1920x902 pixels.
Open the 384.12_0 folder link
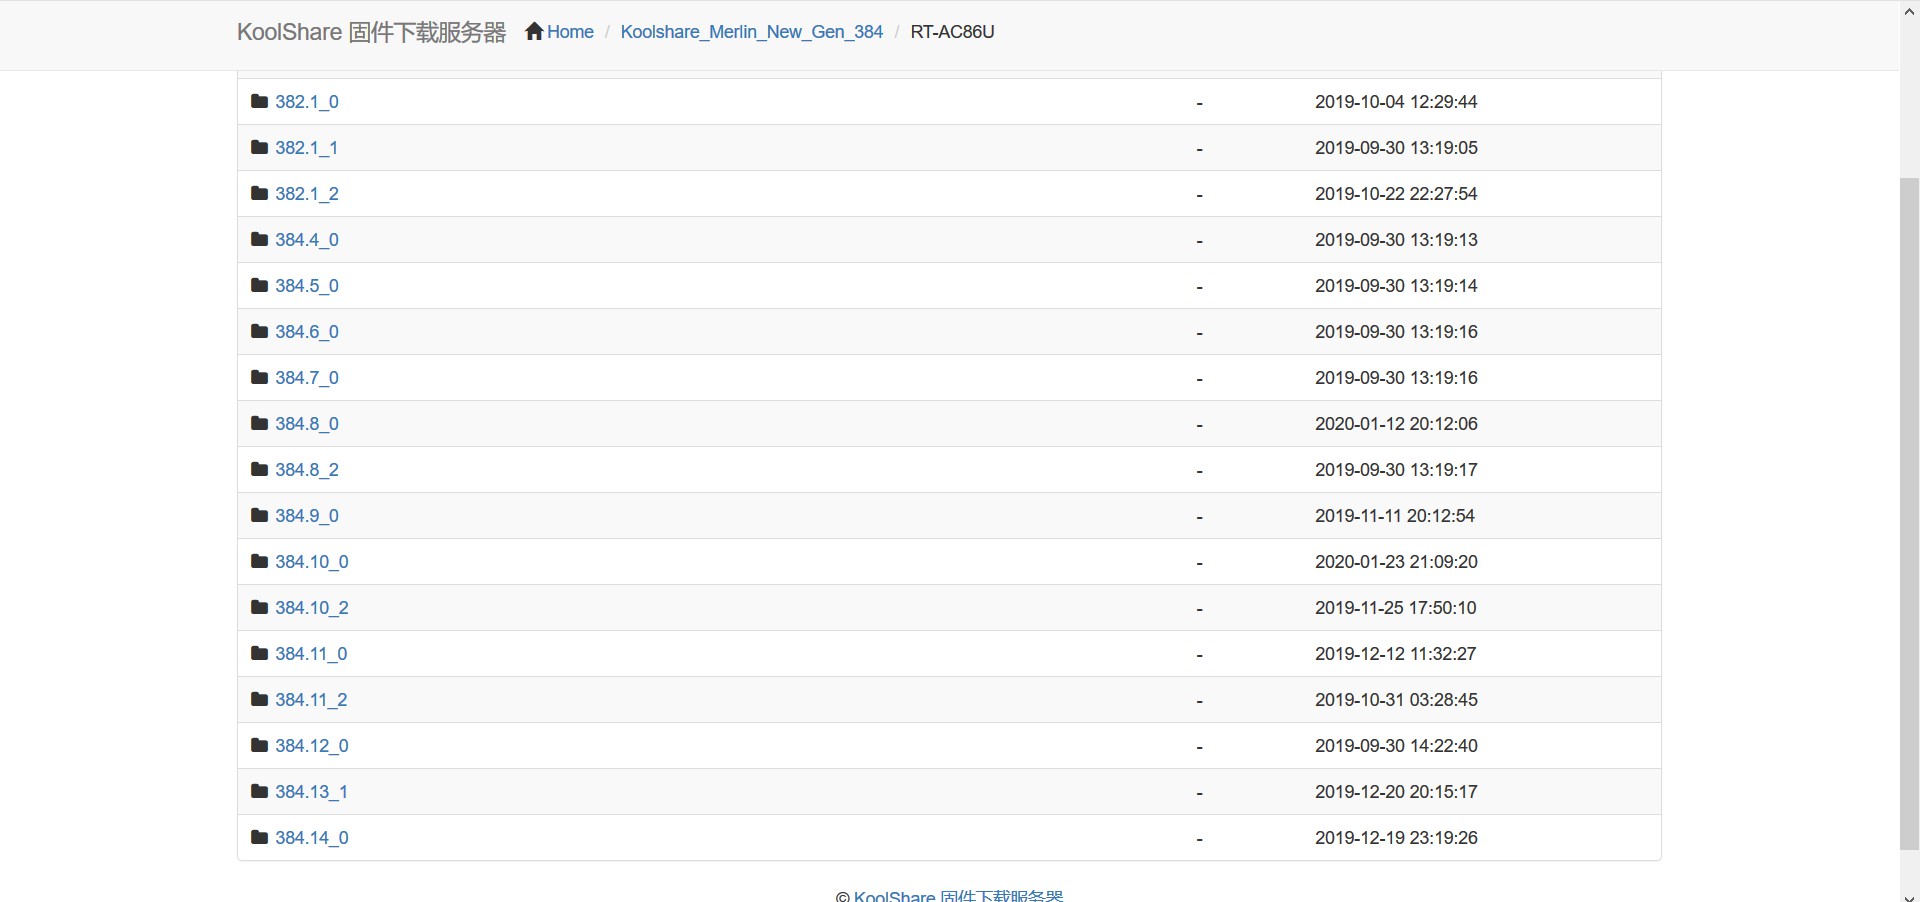tap(312, 746)
